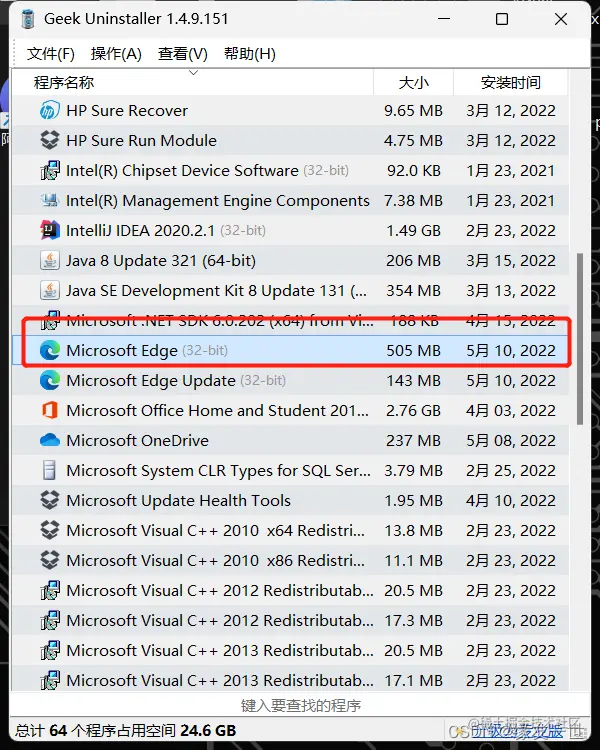Open the 帮助(H) menu
Screen dimensions: 600x750
250,54
